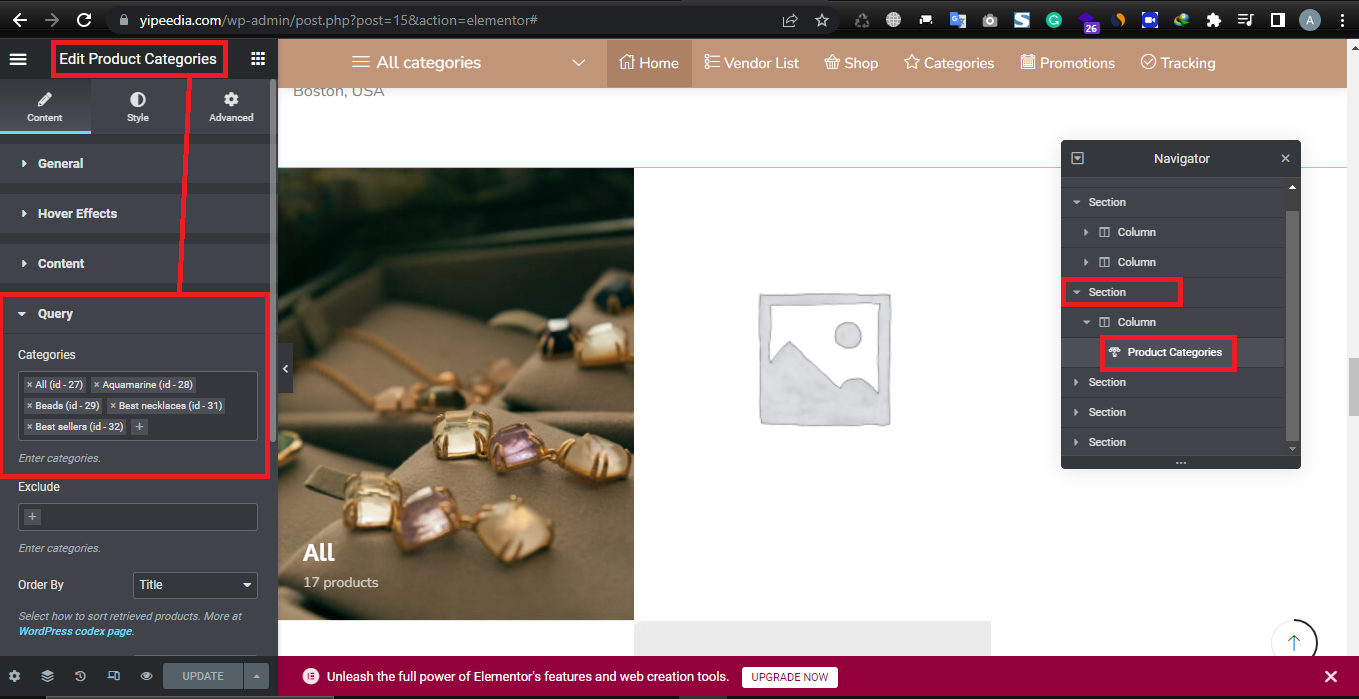
Task: Share this page from the address bar
Action: (790, 20)
